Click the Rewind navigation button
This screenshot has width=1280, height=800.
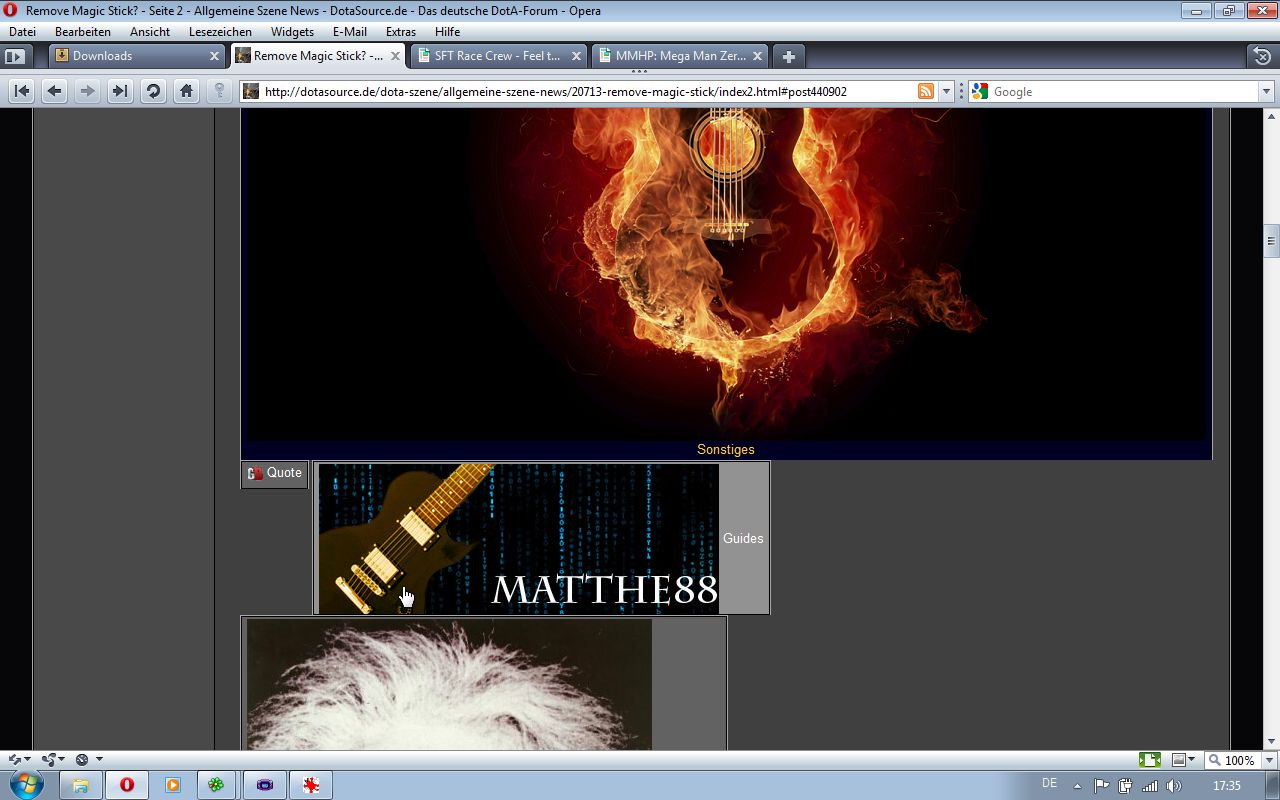pyautogui.click(x=22, y=91)
